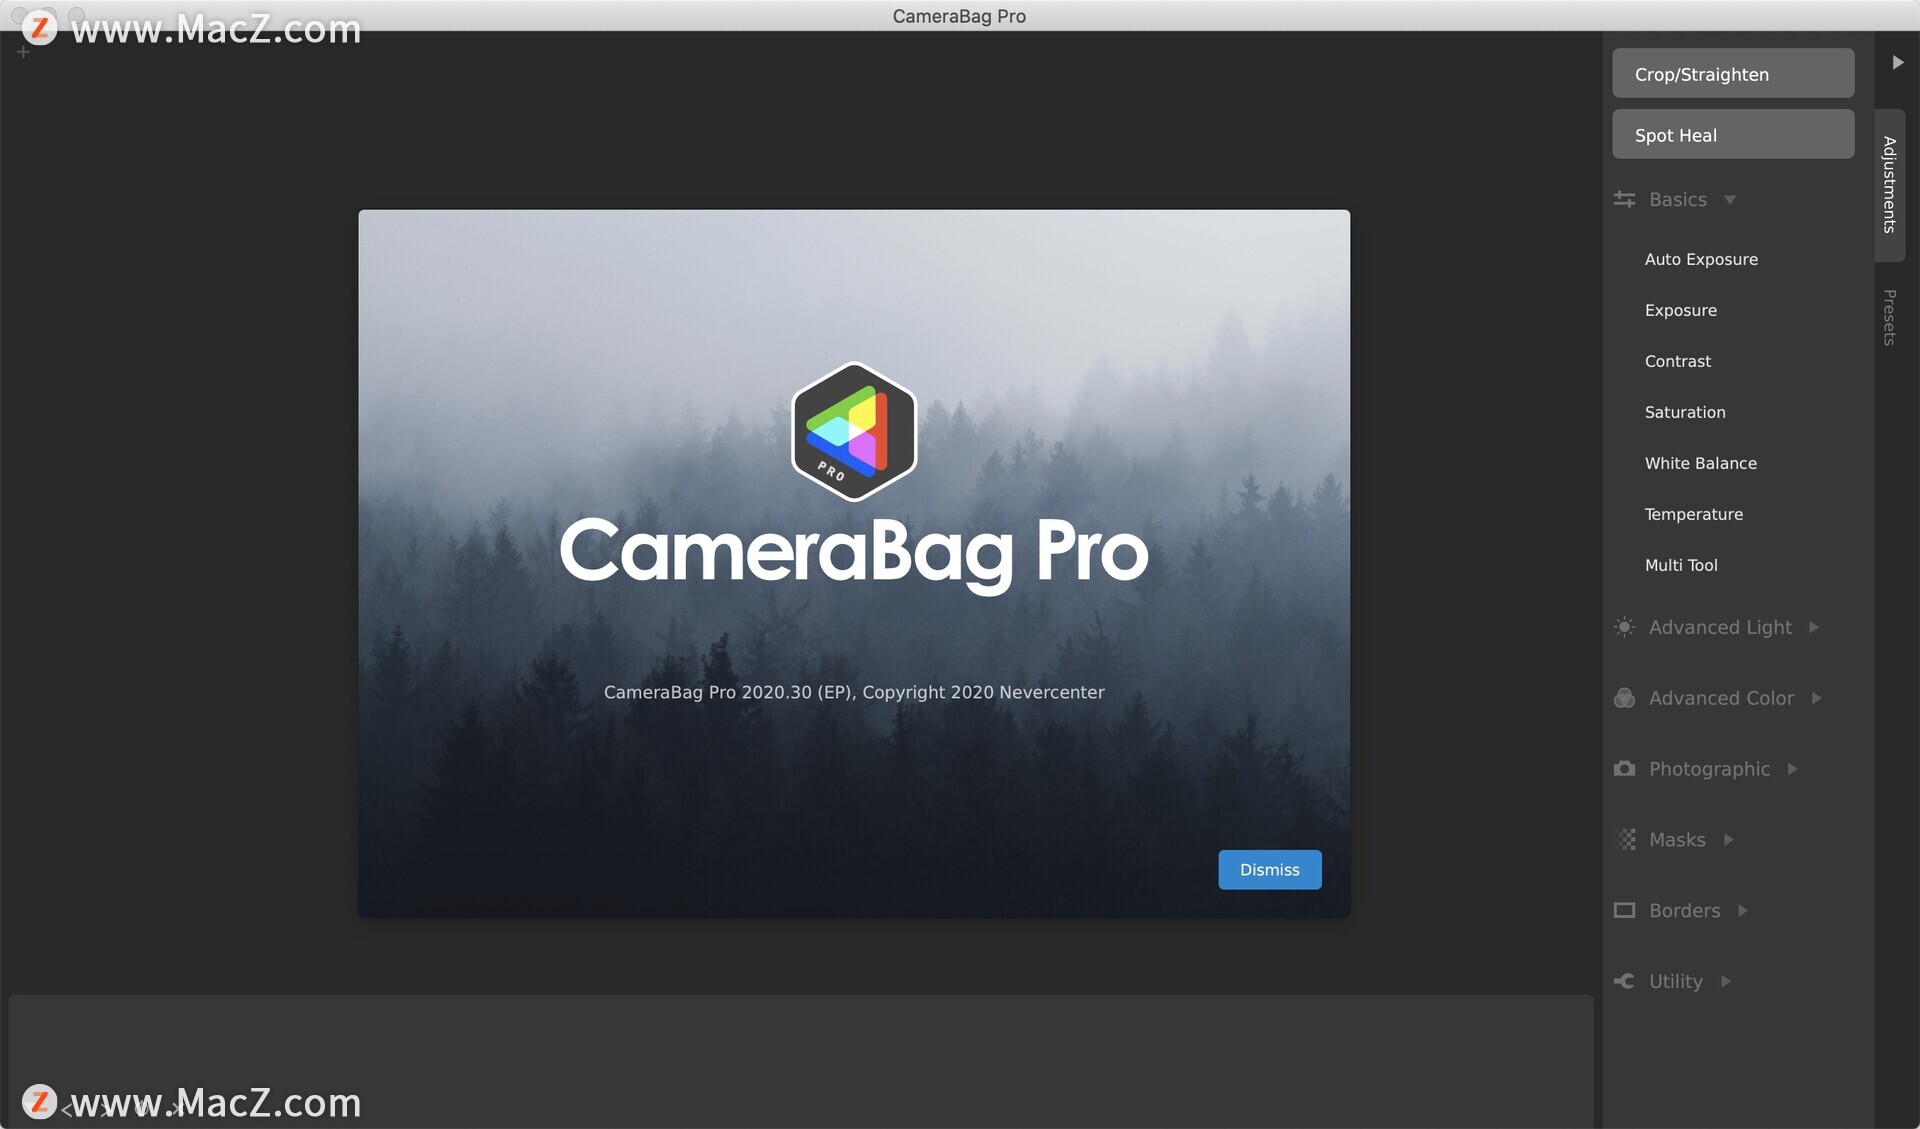Click the Photographic section label
The height and width of the screenshot is (1129, 1920).
click(x=1709, y=768)
